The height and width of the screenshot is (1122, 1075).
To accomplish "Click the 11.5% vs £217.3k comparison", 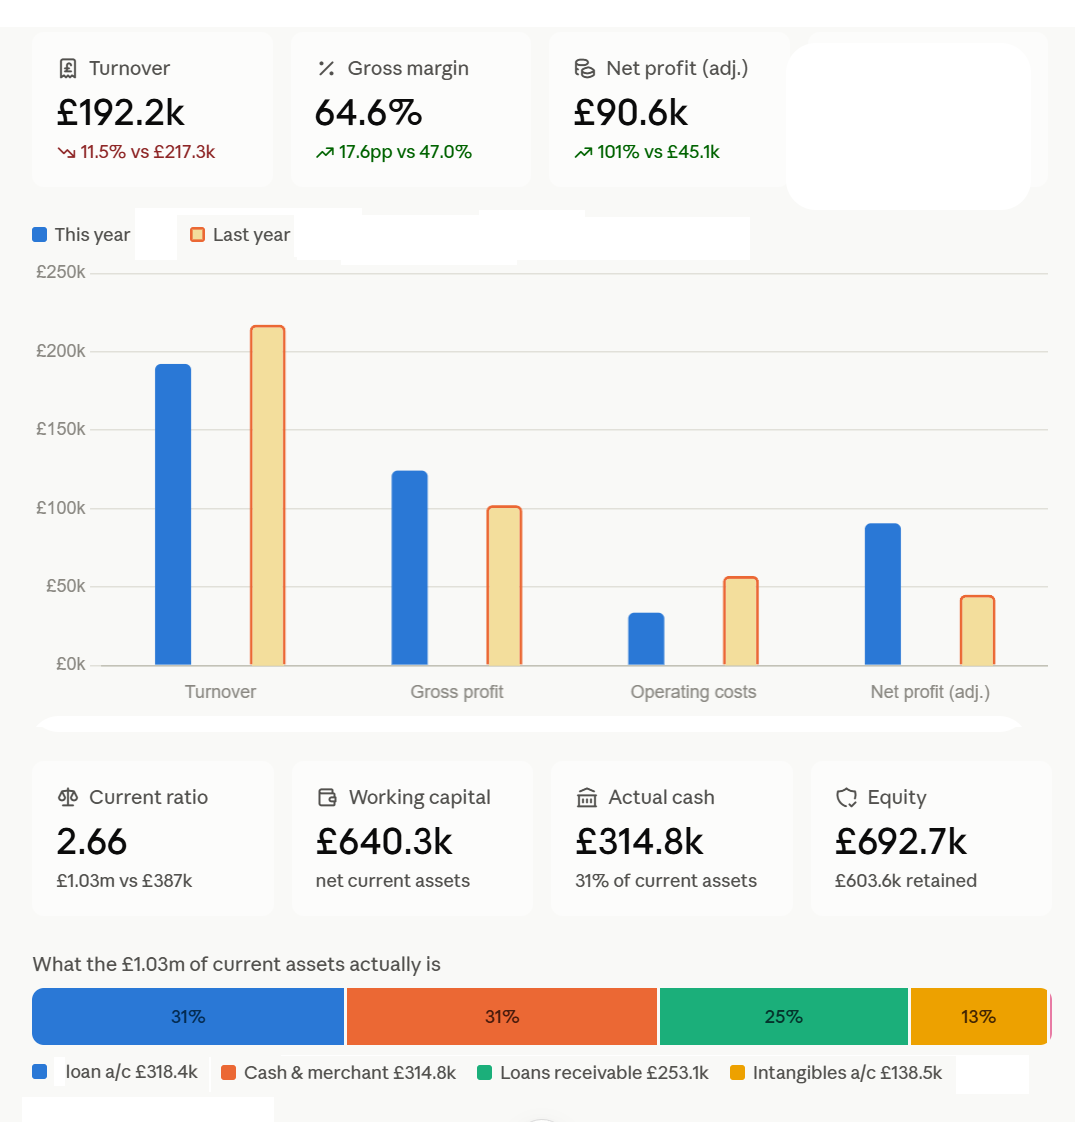I will pos(147,152).
